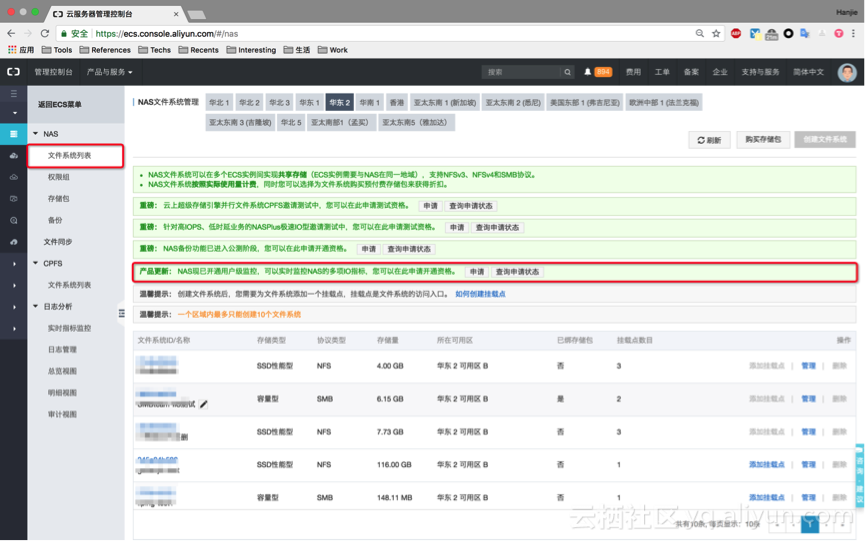Open 审计视图 in sidebar
Image resolution: width=865 pixels, height=541 pixels.
tap(62, 414)
